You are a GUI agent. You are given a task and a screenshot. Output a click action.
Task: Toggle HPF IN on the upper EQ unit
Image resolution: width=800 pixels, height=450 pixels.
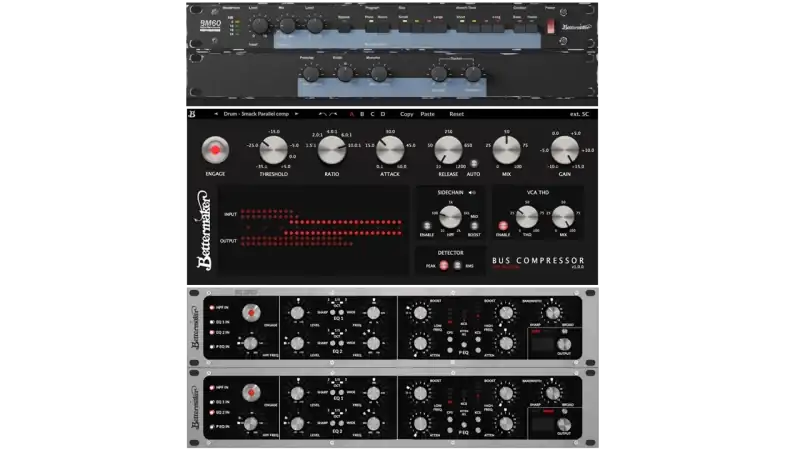click(212, 308)
